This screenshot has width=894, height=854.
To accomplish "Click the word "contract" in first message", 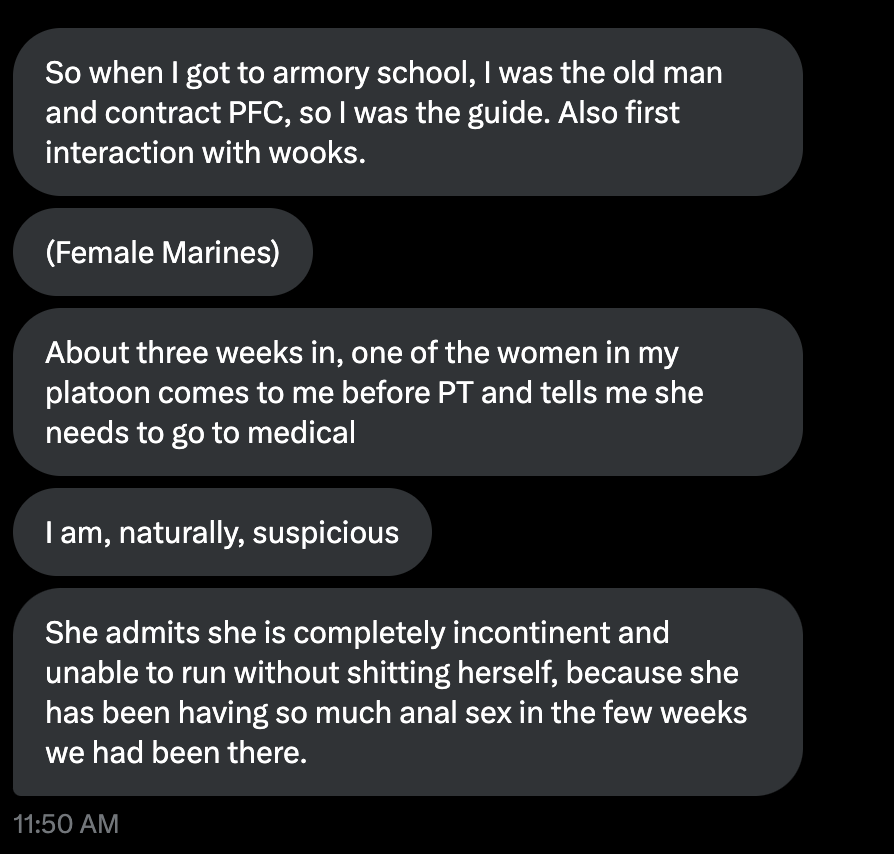I will coord(153,113).
